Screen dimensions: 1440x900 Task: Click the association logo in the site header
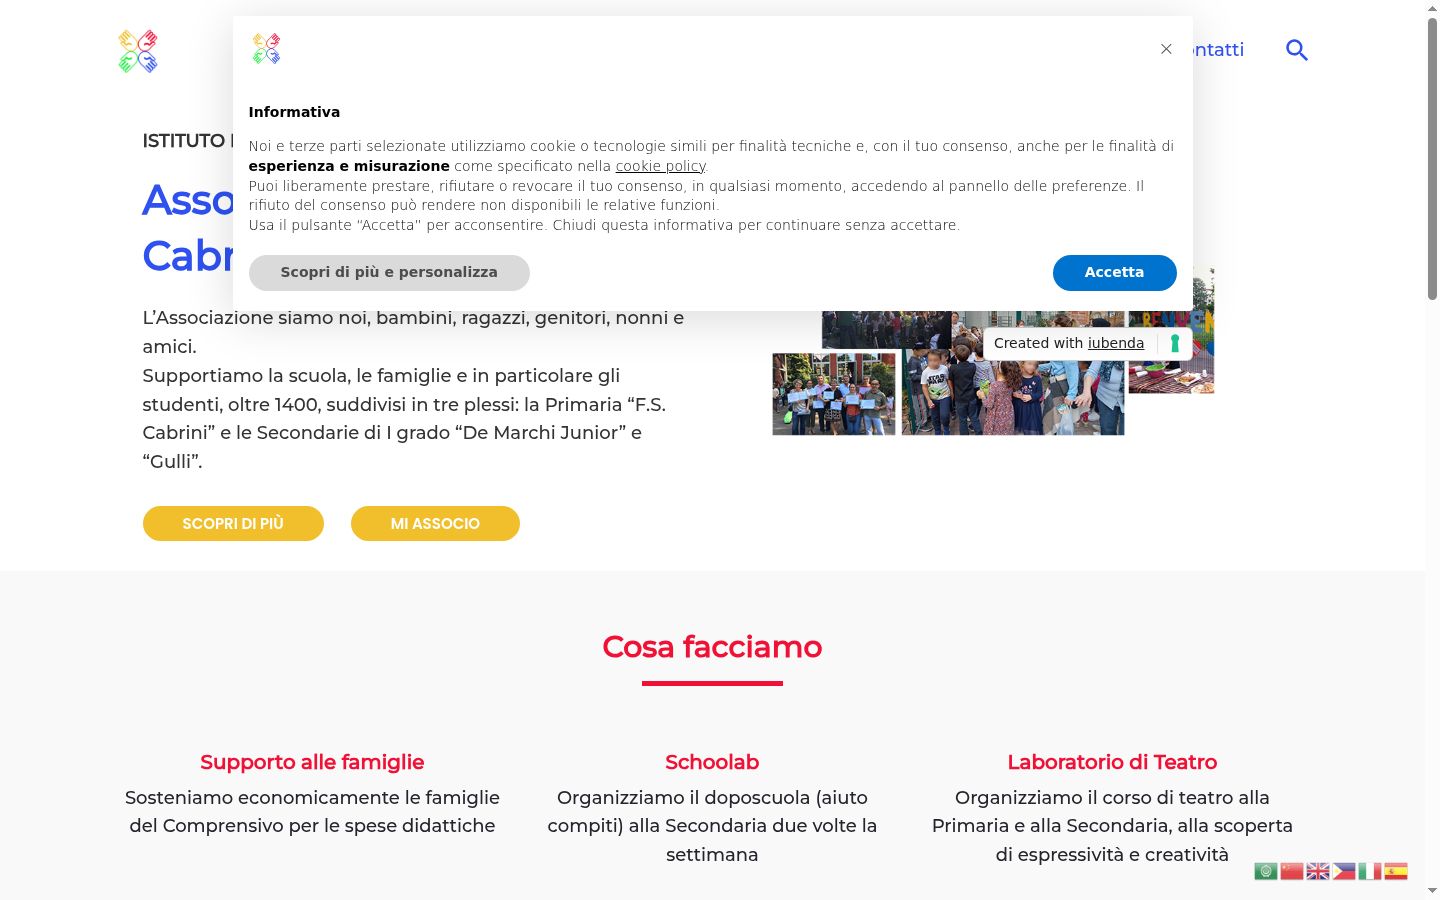pyautogui.click(x=138, y=51)
